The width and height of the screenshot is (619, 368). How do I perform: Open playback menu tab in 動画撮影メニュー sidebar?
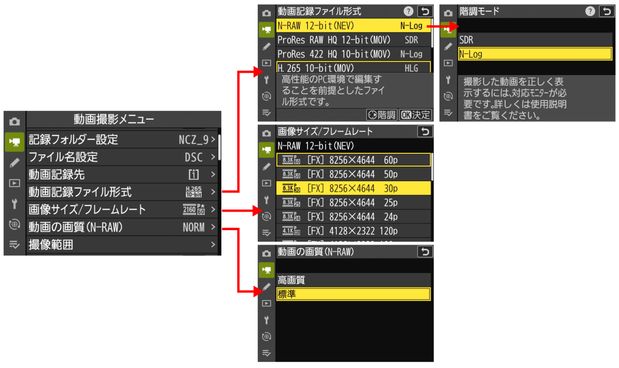point(15,183)
